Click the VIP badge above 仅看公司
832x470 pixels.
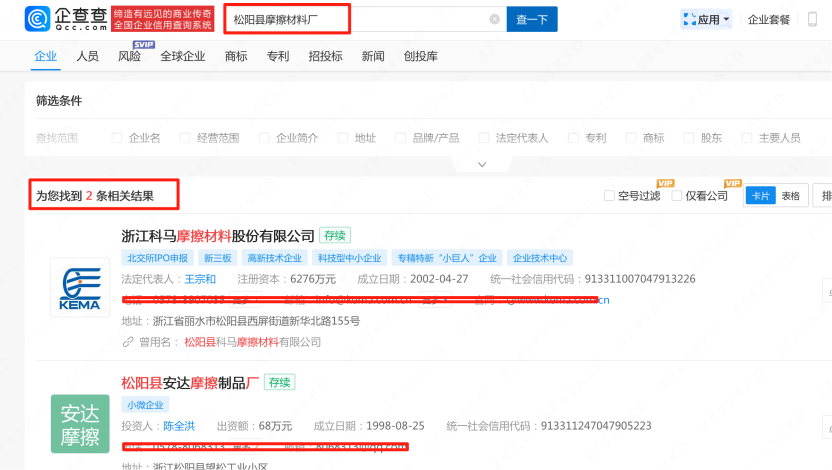(x=733, y=183)
